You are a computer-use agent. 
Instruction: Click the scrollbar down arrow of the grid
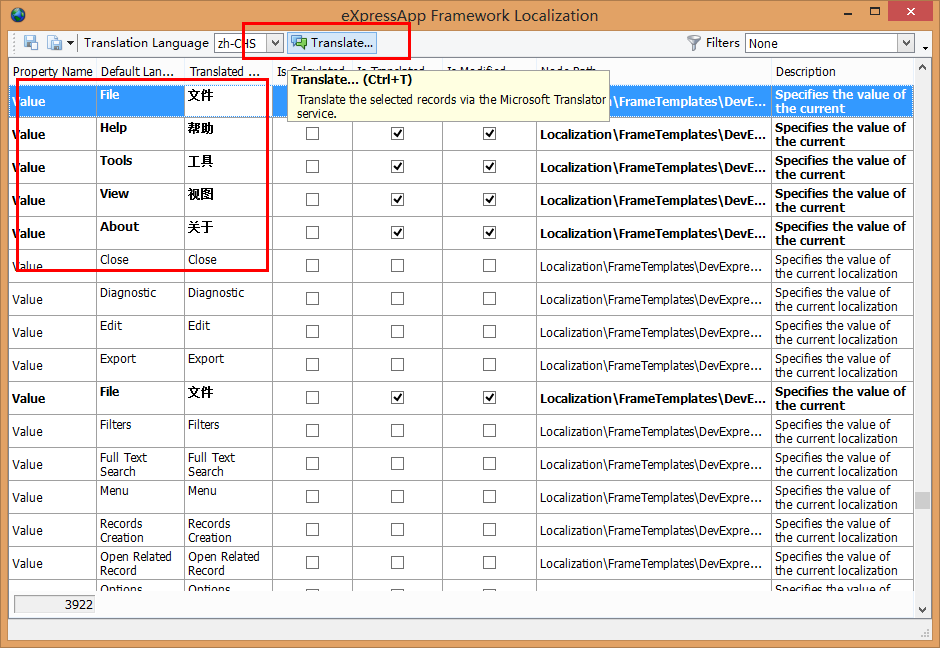[922, 610]
